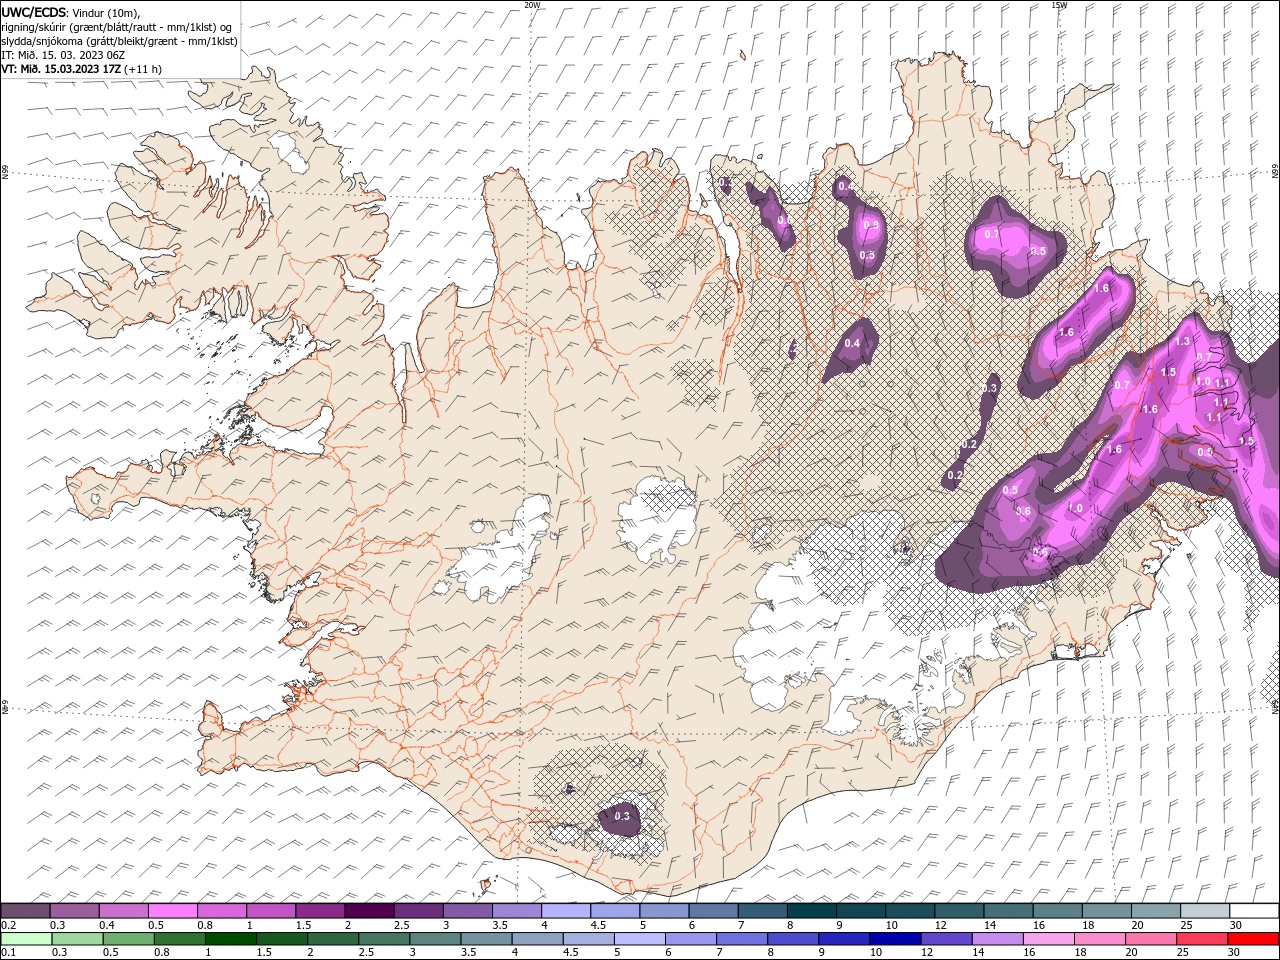The image size is (1280, 960).
Task: Click the 20W longitude label
Action: point(532,5)
